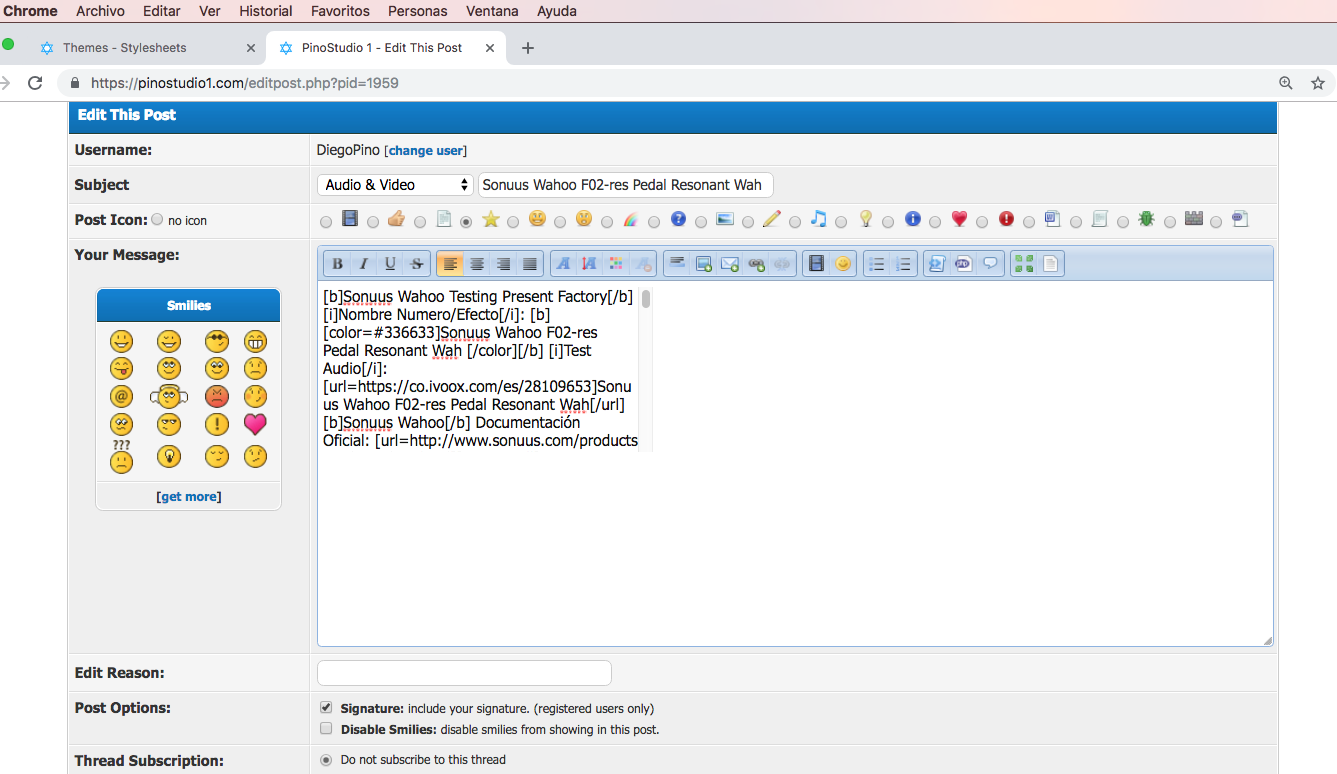1337x774 pixels.
Task: Apply italic formatting in the editor
Action: point(364,264)
